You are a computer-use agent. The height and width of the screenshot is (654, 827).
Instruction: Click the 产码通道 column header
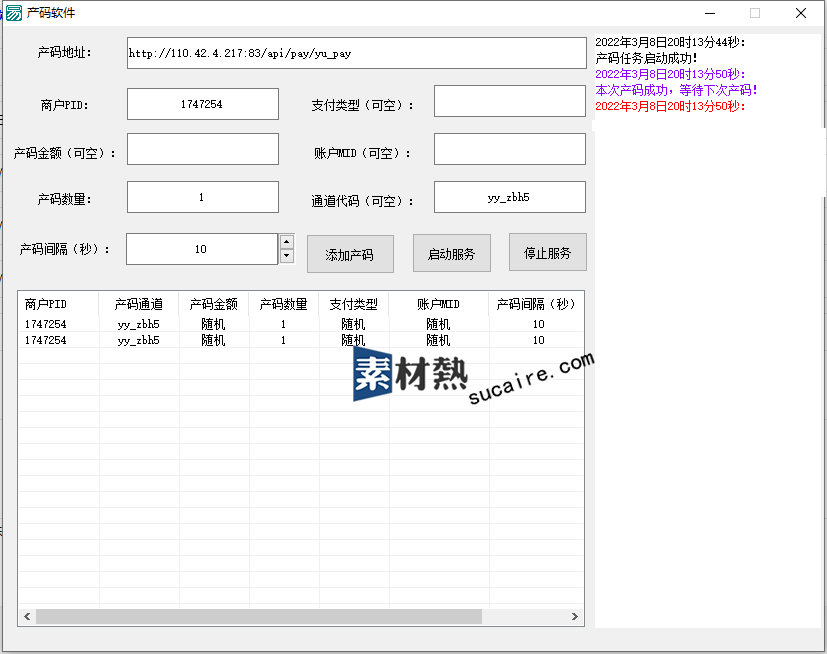click(139, 304)
